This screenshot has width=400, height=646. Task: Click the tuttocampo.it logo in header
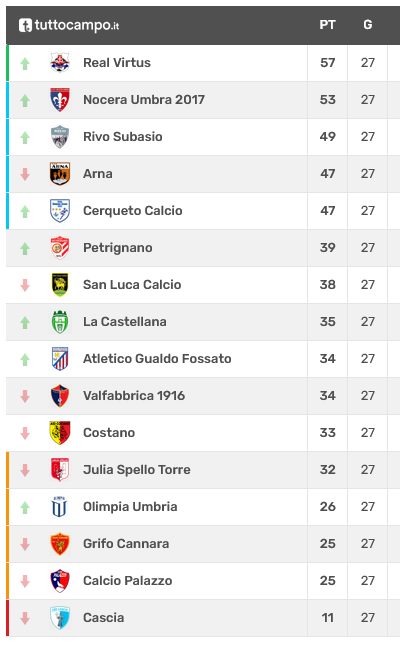point(69,26)
